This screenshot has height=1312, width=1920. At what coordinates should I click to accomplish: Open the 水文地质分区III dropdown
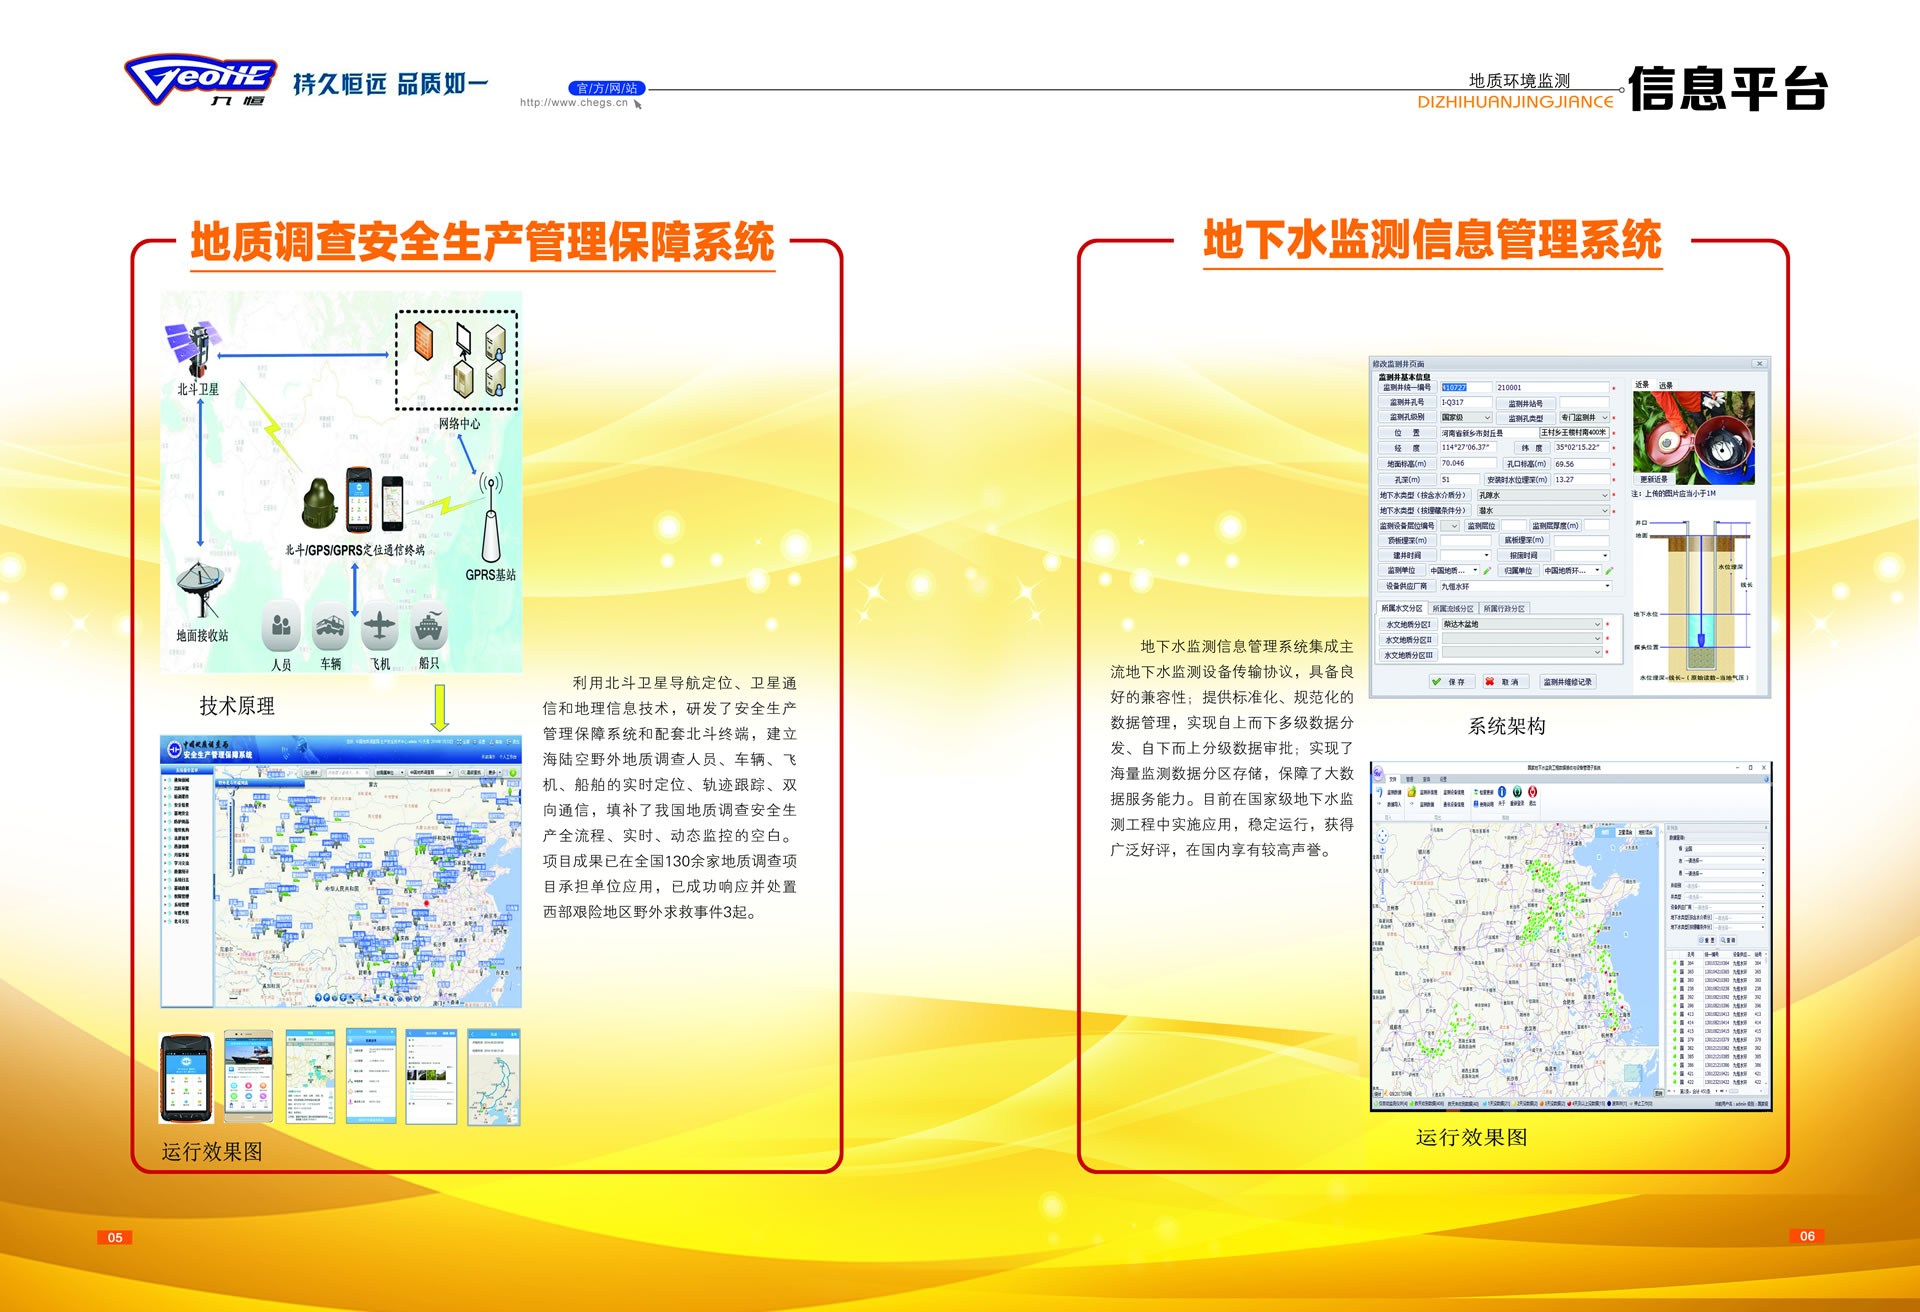[x=1522, y=653]
